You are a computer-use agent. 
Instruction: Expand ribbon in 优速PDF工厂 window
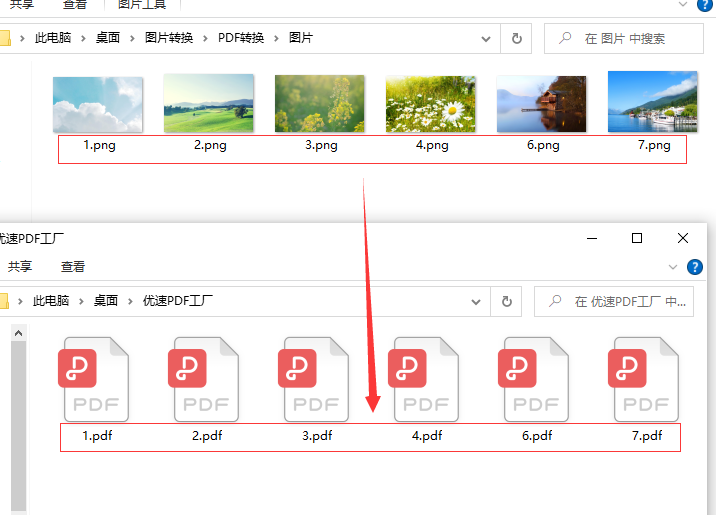coord(673,267)
